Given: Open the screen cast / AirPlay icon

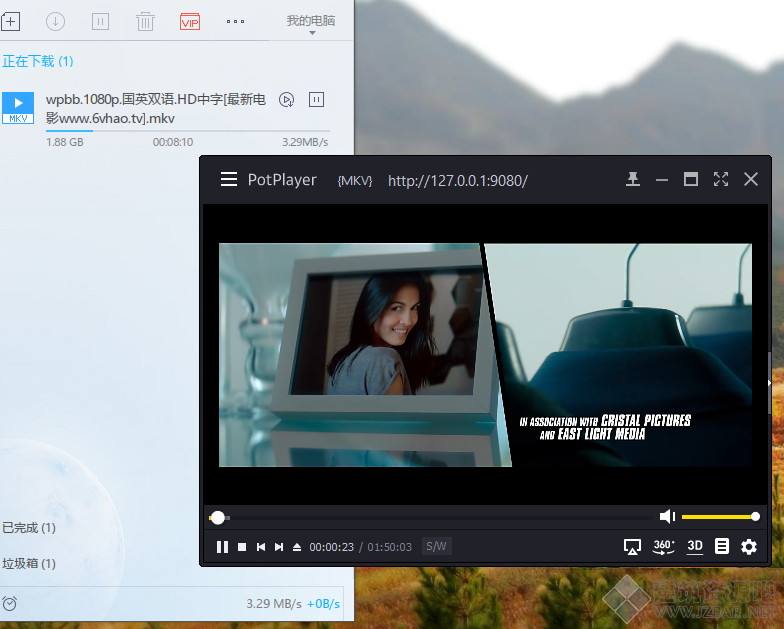Looking at the screenshot, I should coord(632,546).
